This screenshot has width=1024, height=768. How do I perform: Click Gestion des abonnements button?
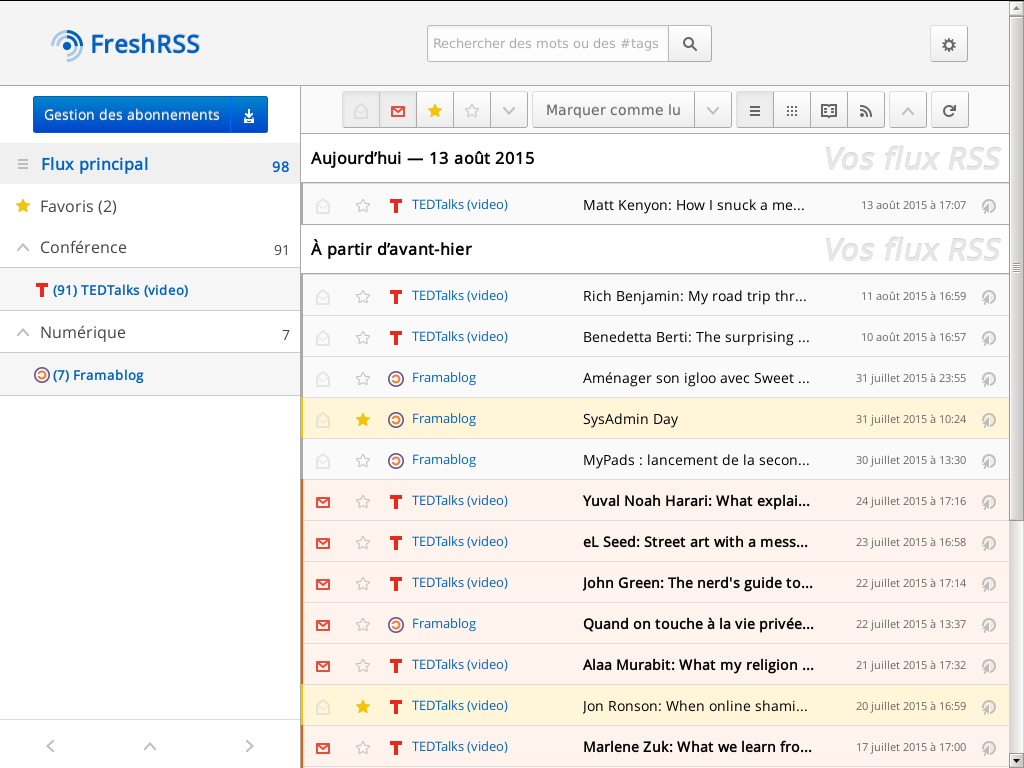pos(132,115)
